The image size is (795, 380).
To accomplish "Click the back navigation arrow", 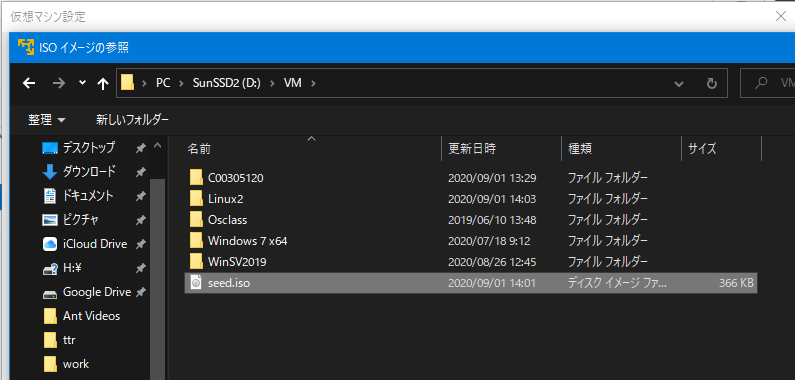I will pyautogui.click(x=29, y=83).
